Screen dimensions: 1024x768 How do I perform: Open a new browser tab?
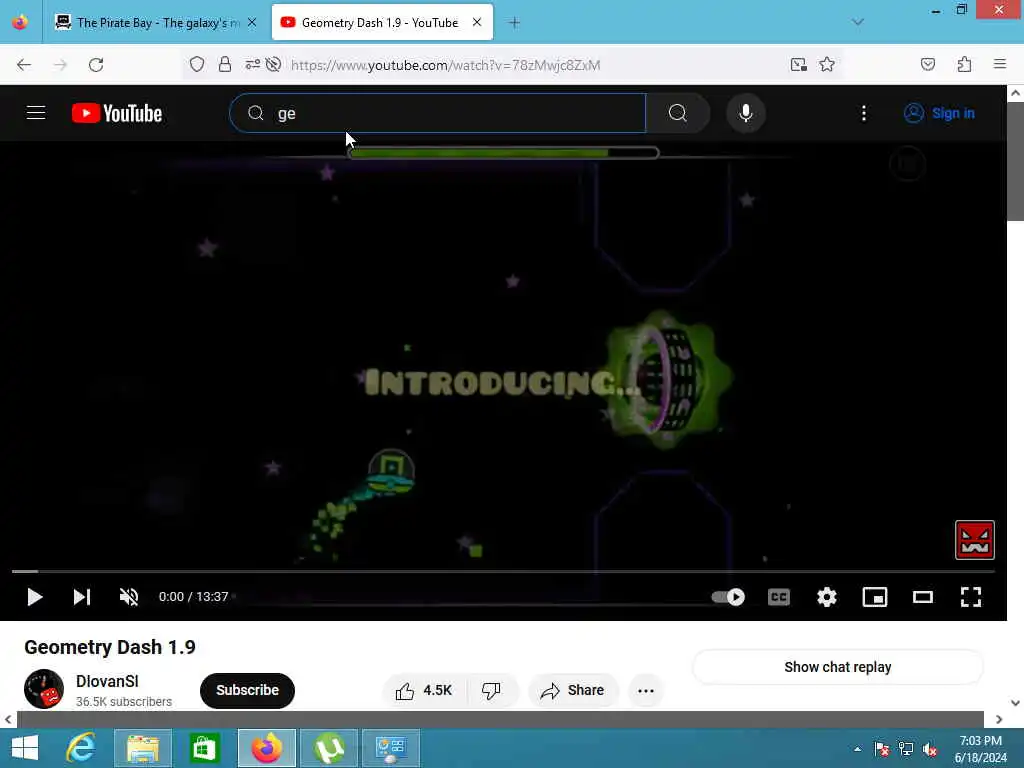pos(515,23)
